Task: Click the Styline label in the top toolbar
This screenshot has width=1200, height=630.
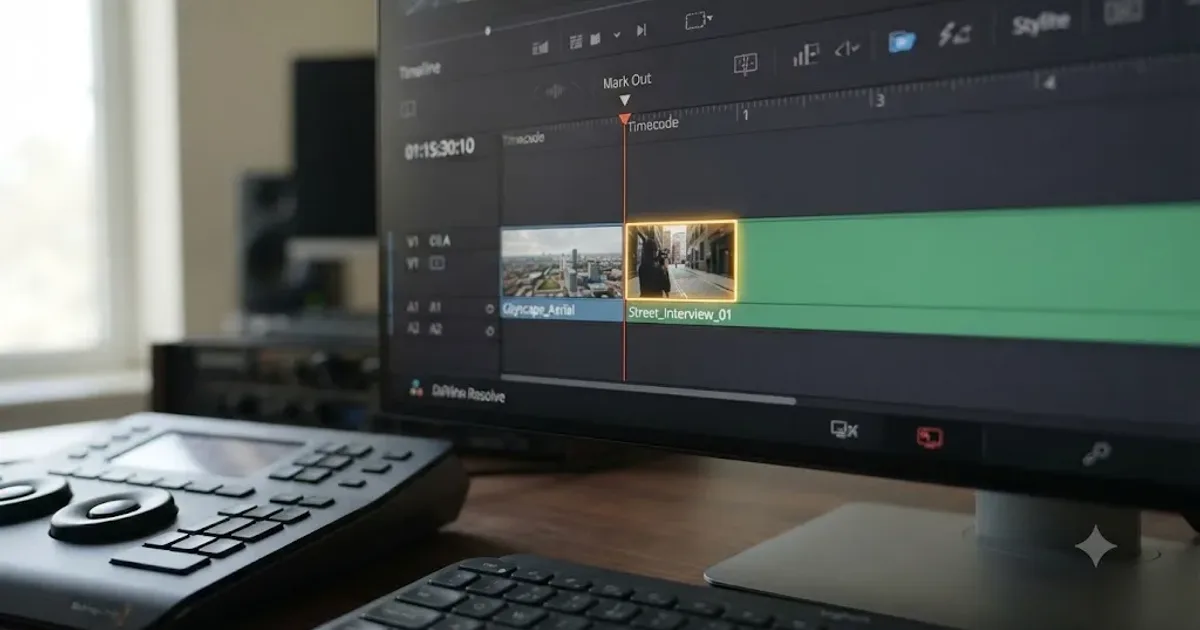Action: point(1040,23)
